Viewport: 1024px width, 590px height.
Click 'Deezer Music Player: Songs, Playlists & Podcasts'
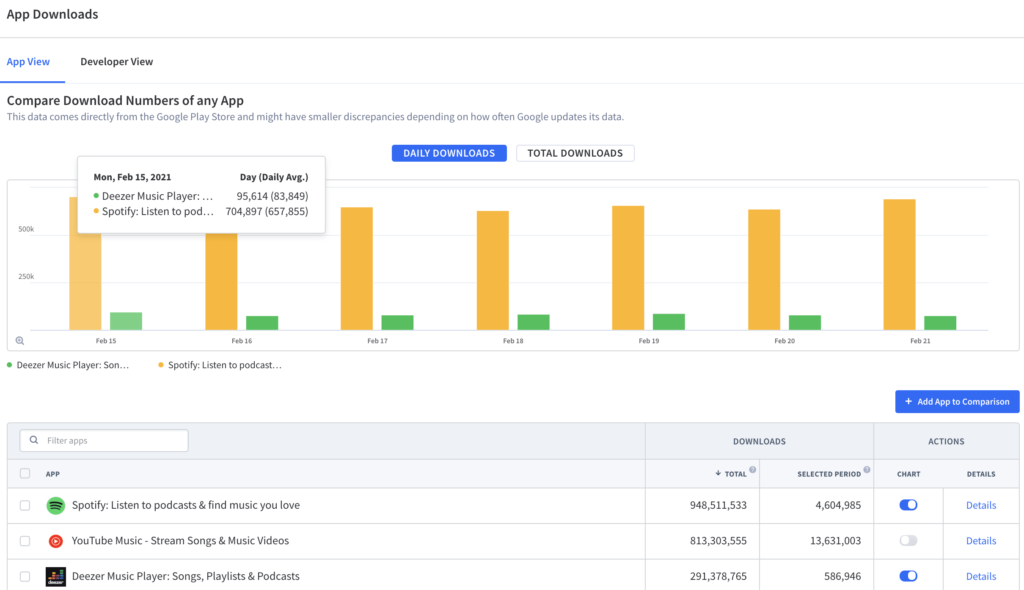(x=185, y=576)
